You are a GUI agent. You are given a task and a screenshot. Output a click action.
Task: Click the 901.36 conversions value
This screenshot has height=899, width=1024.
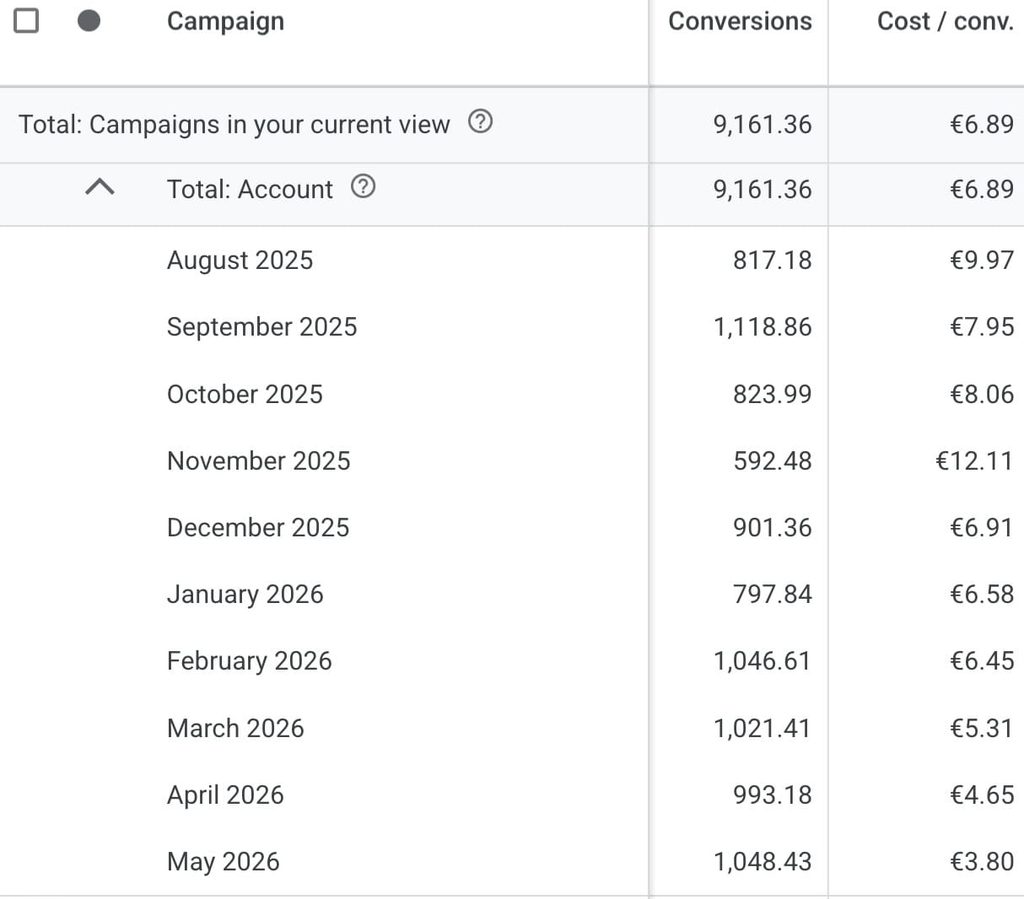[773, 528]
